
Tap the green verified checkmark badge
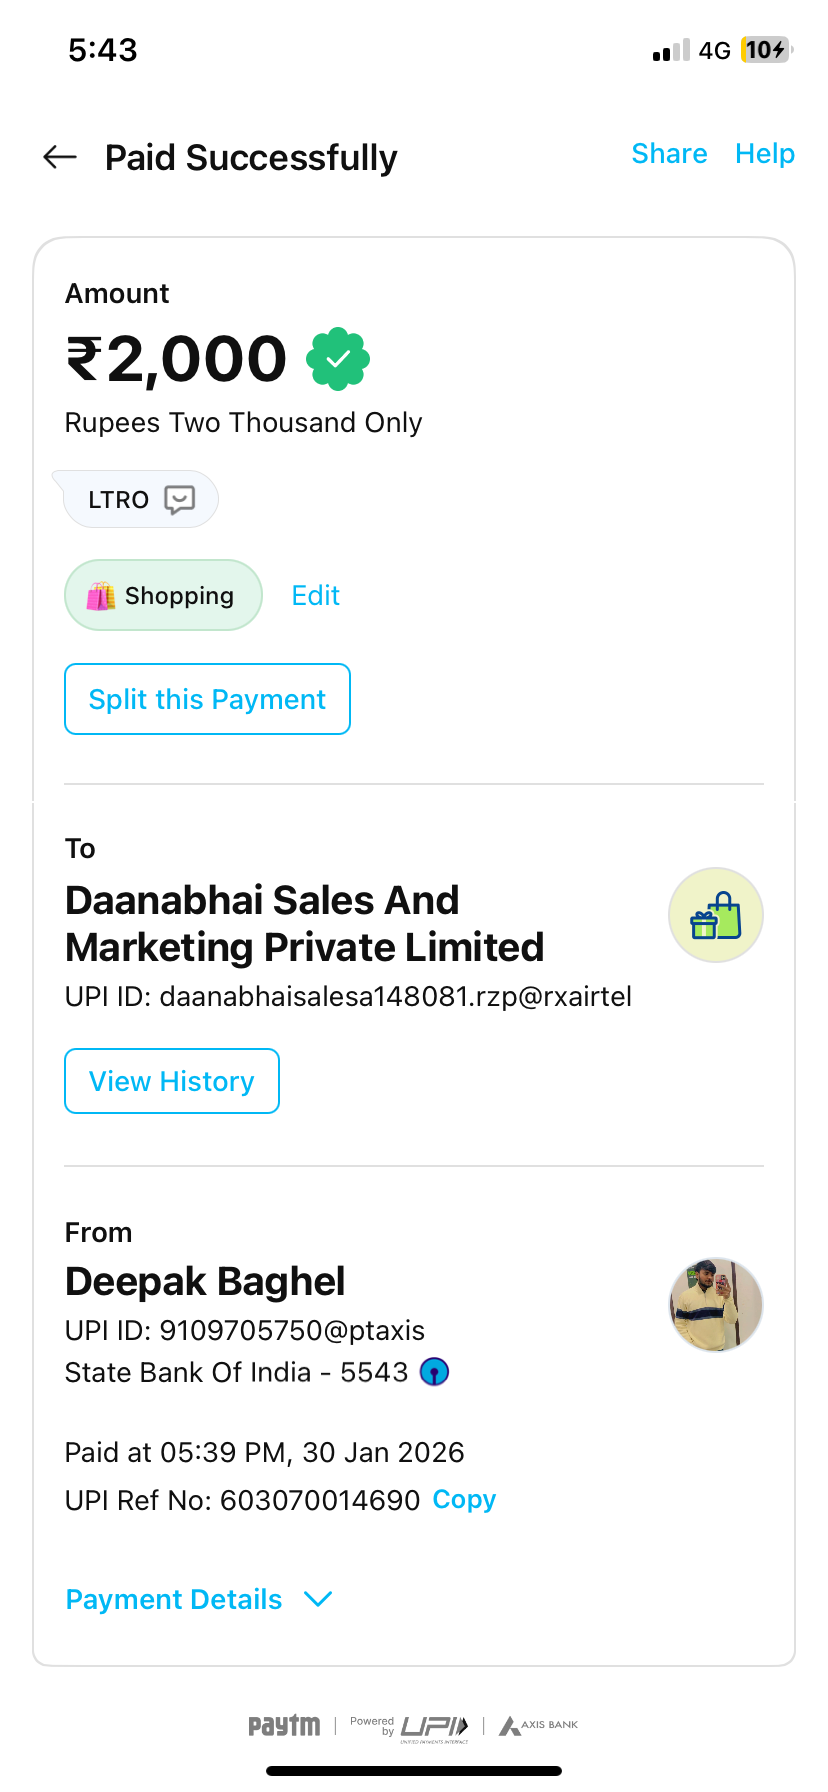[338, 359]
